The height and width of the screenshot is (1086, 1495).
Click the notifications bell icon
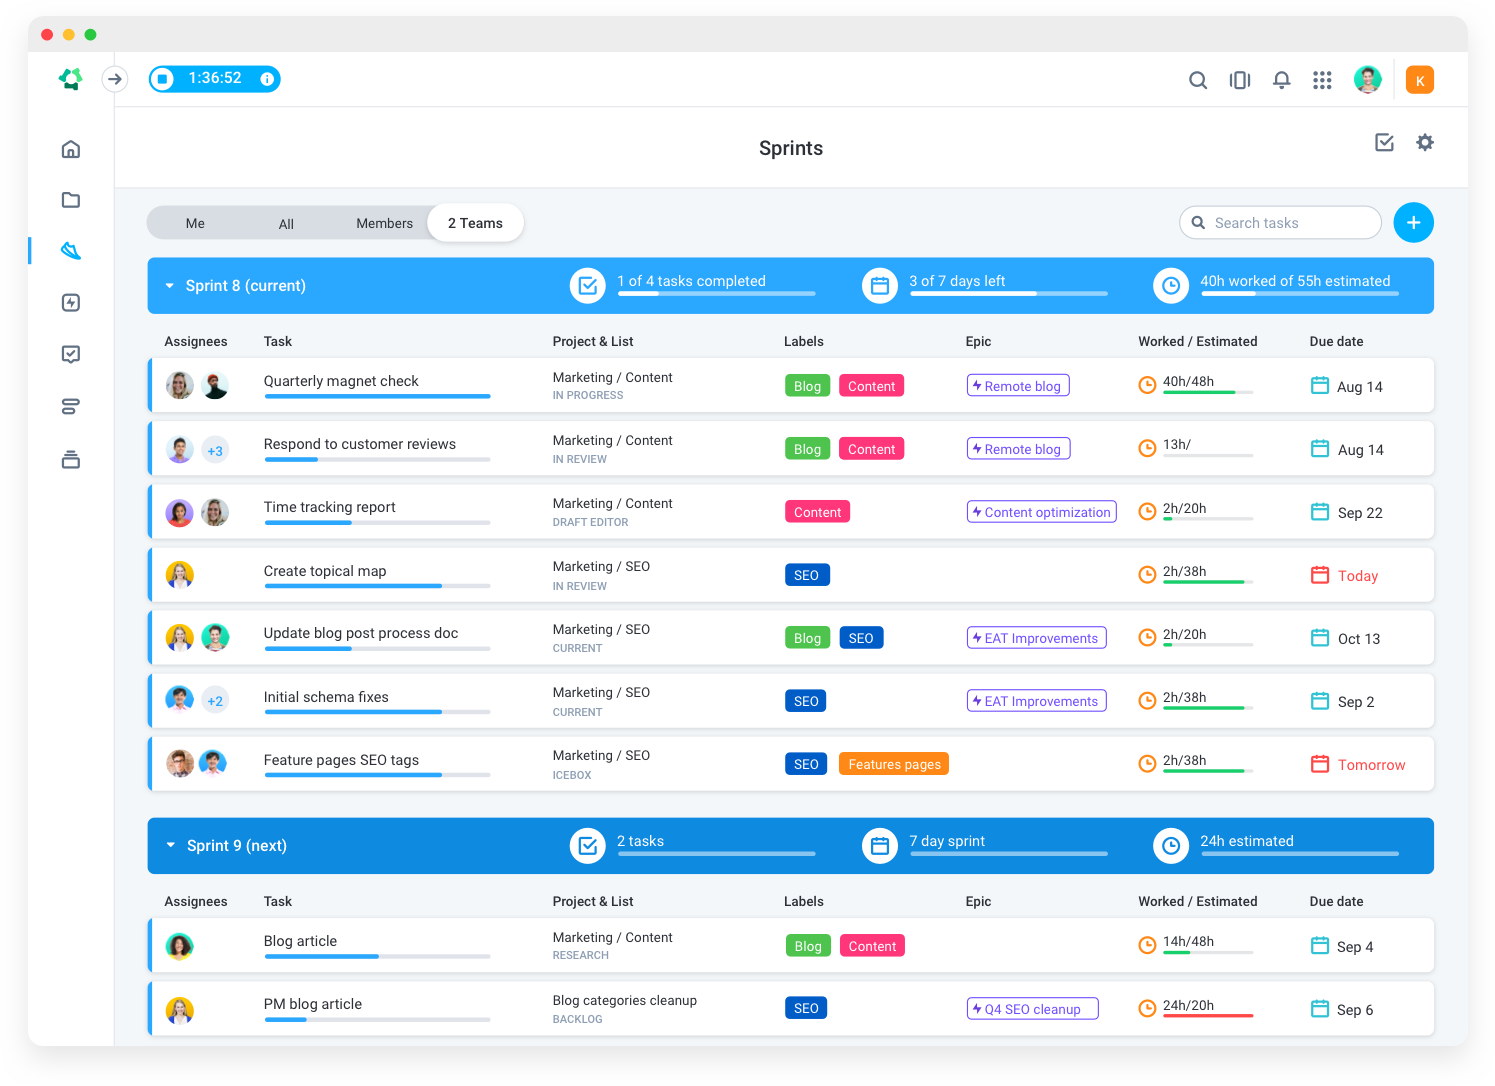[1281, 80]
